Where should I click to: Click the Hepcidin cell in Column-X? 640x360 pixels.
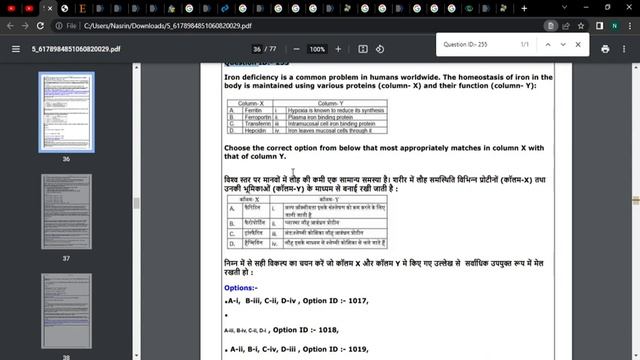click(x=258, y=131)
